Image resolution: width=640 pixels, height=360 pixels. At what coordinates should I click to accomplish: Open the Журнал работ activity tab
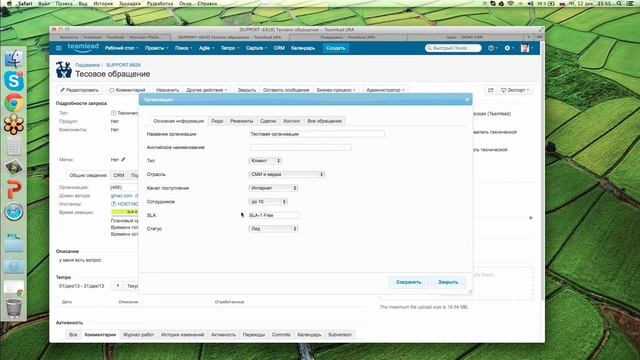pyautogui.click(x=138, y=335)
